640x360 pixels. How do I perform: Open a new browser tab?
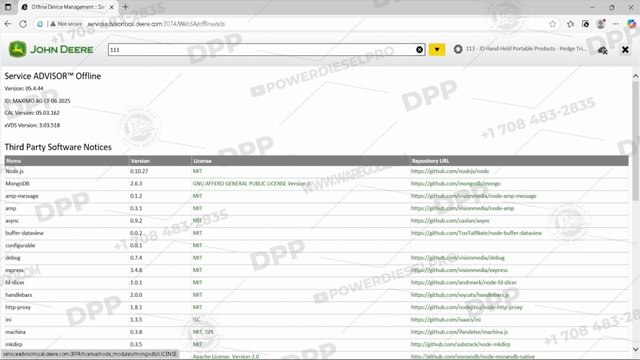tap(125, 7)
